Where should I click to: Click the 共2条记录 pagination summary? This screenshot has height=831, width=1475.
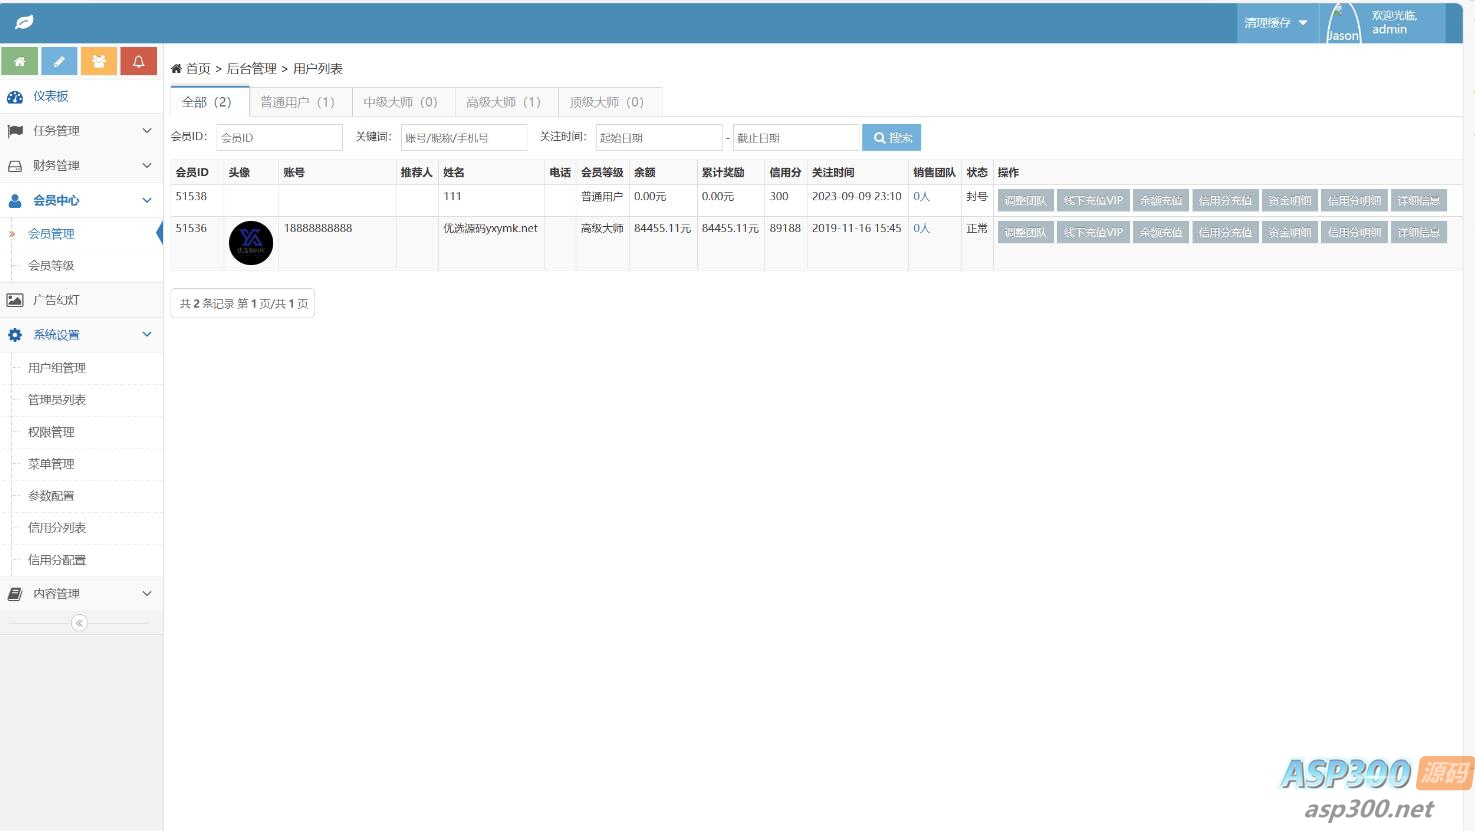coord(243,304)
